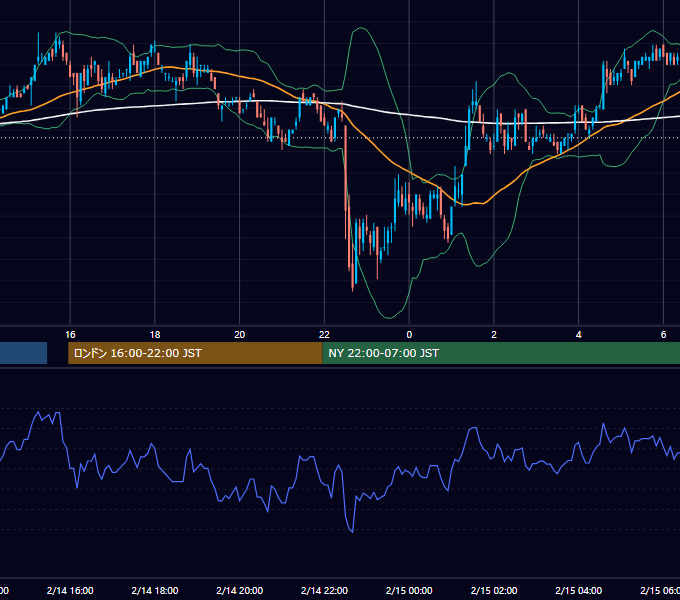
Task: Click the 2/15 04:00 date label
Action: click(579, 590)
